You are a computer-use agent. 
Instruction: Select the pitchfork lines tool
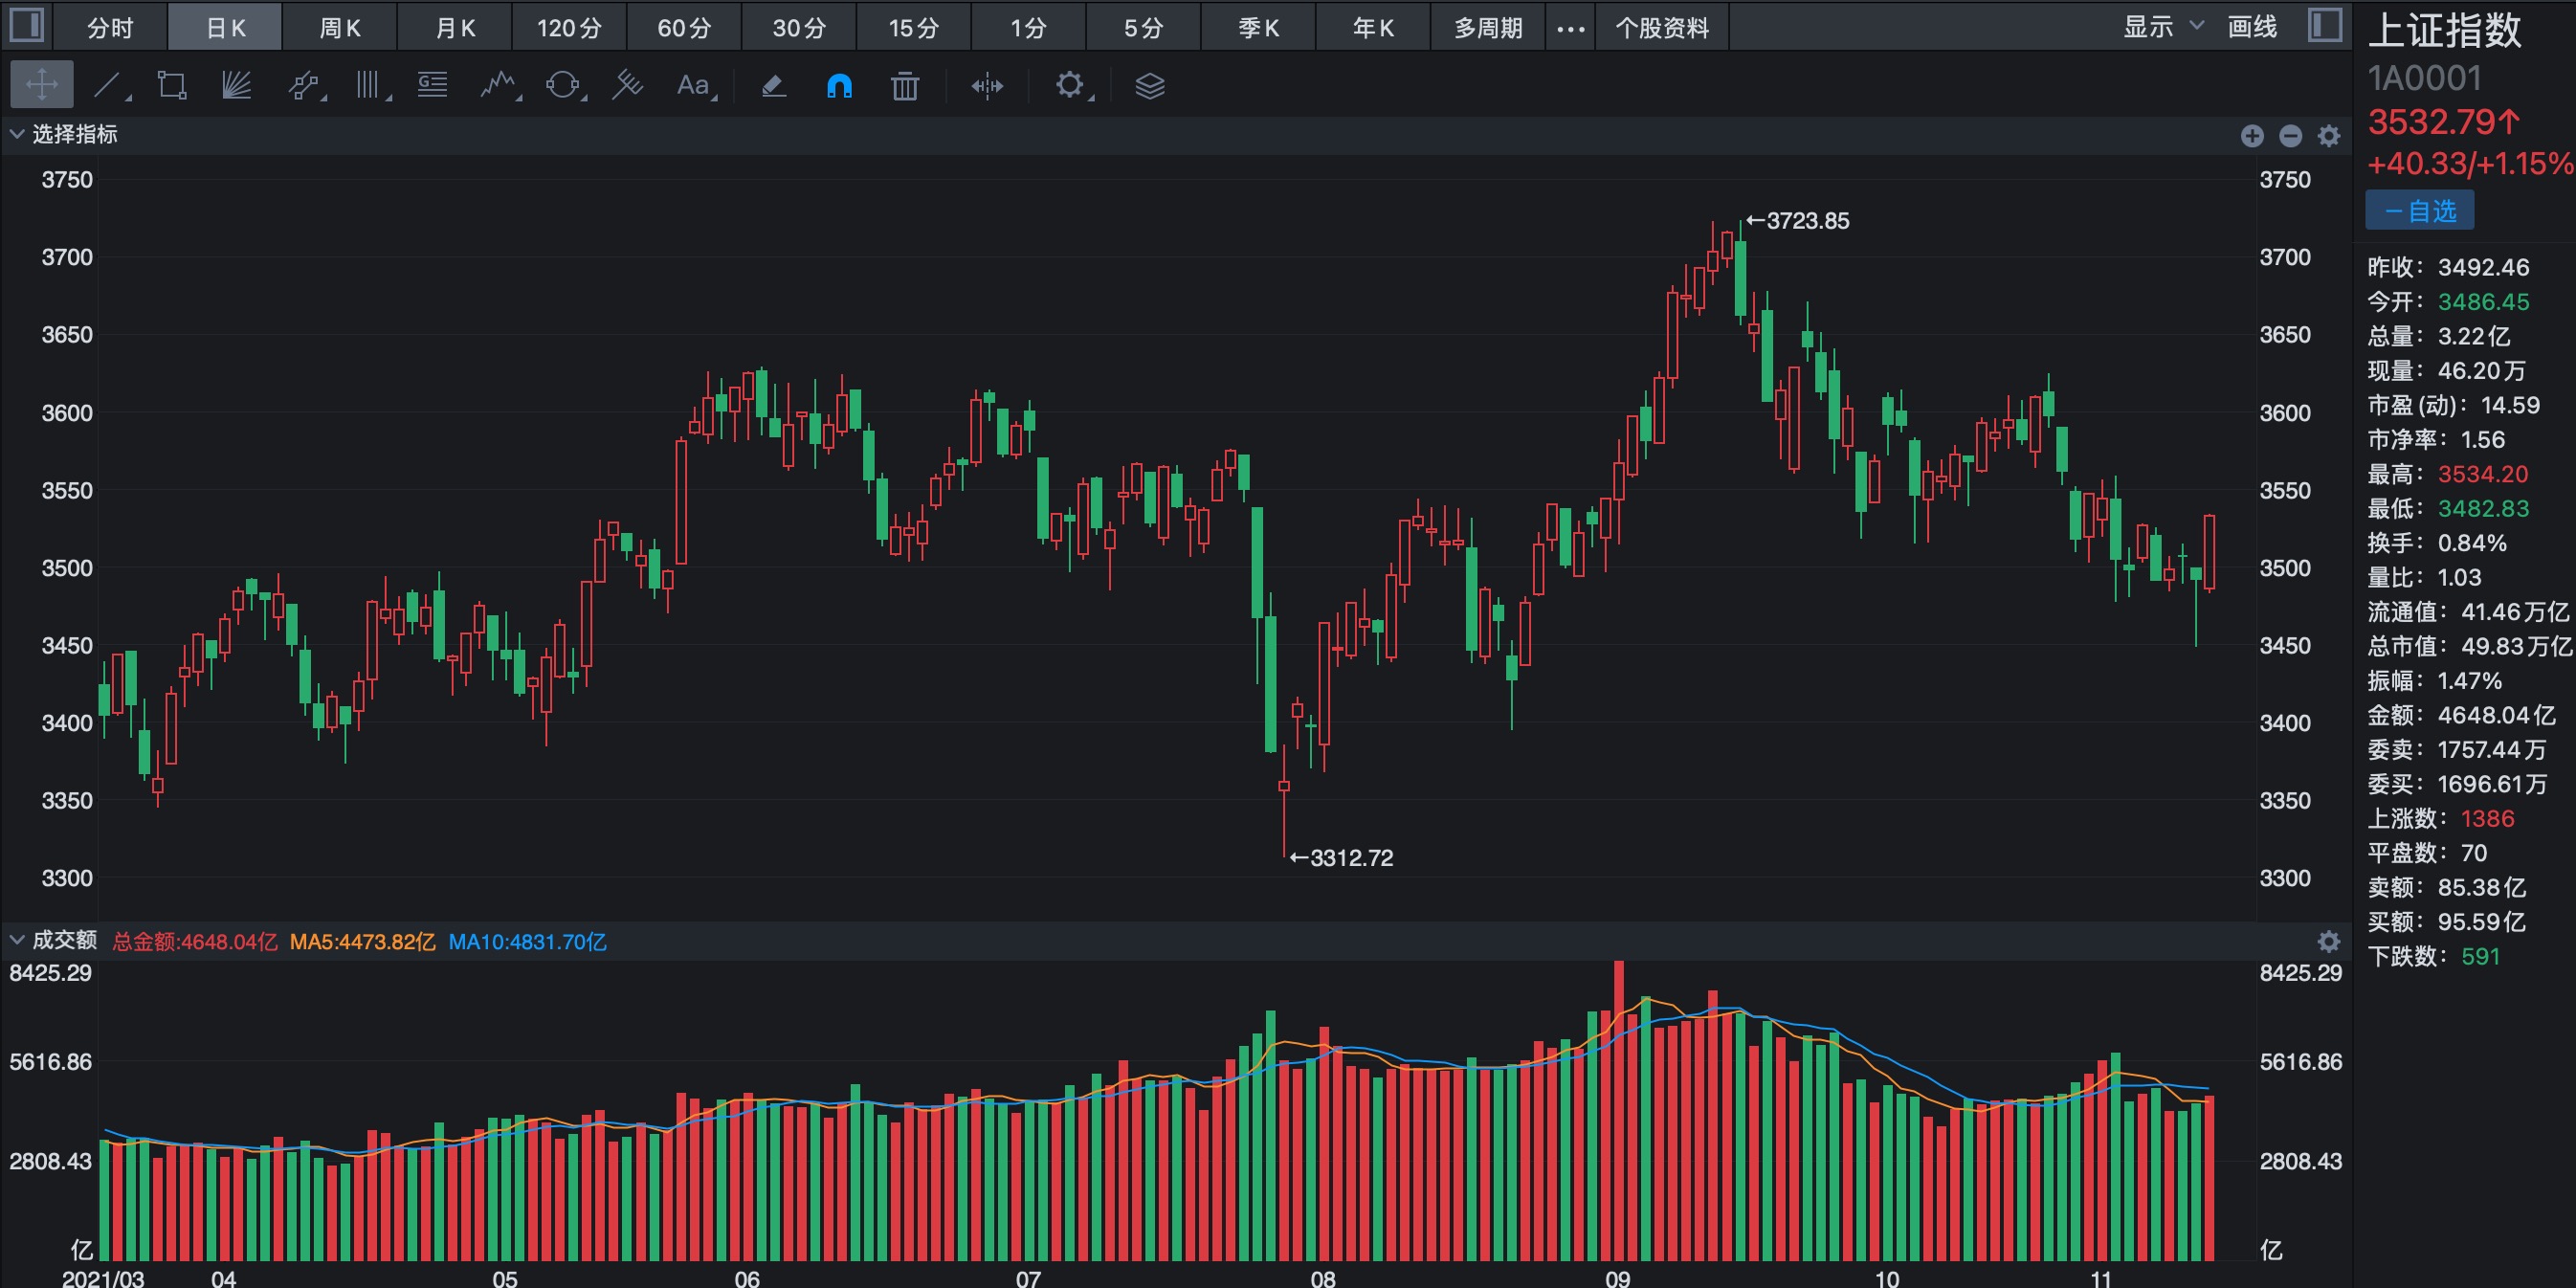click(627, 85)
